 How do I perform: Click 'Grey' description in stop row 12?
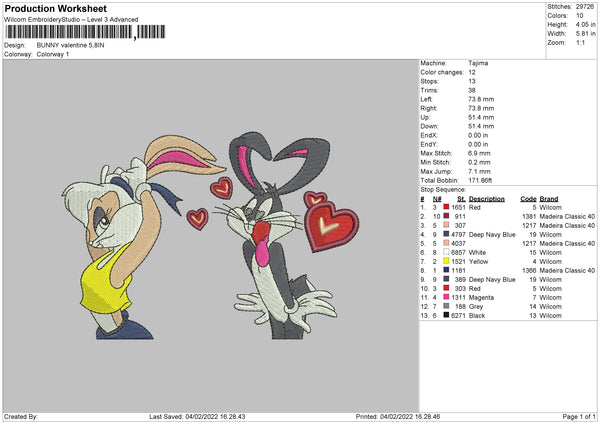(x=476, y=307)
